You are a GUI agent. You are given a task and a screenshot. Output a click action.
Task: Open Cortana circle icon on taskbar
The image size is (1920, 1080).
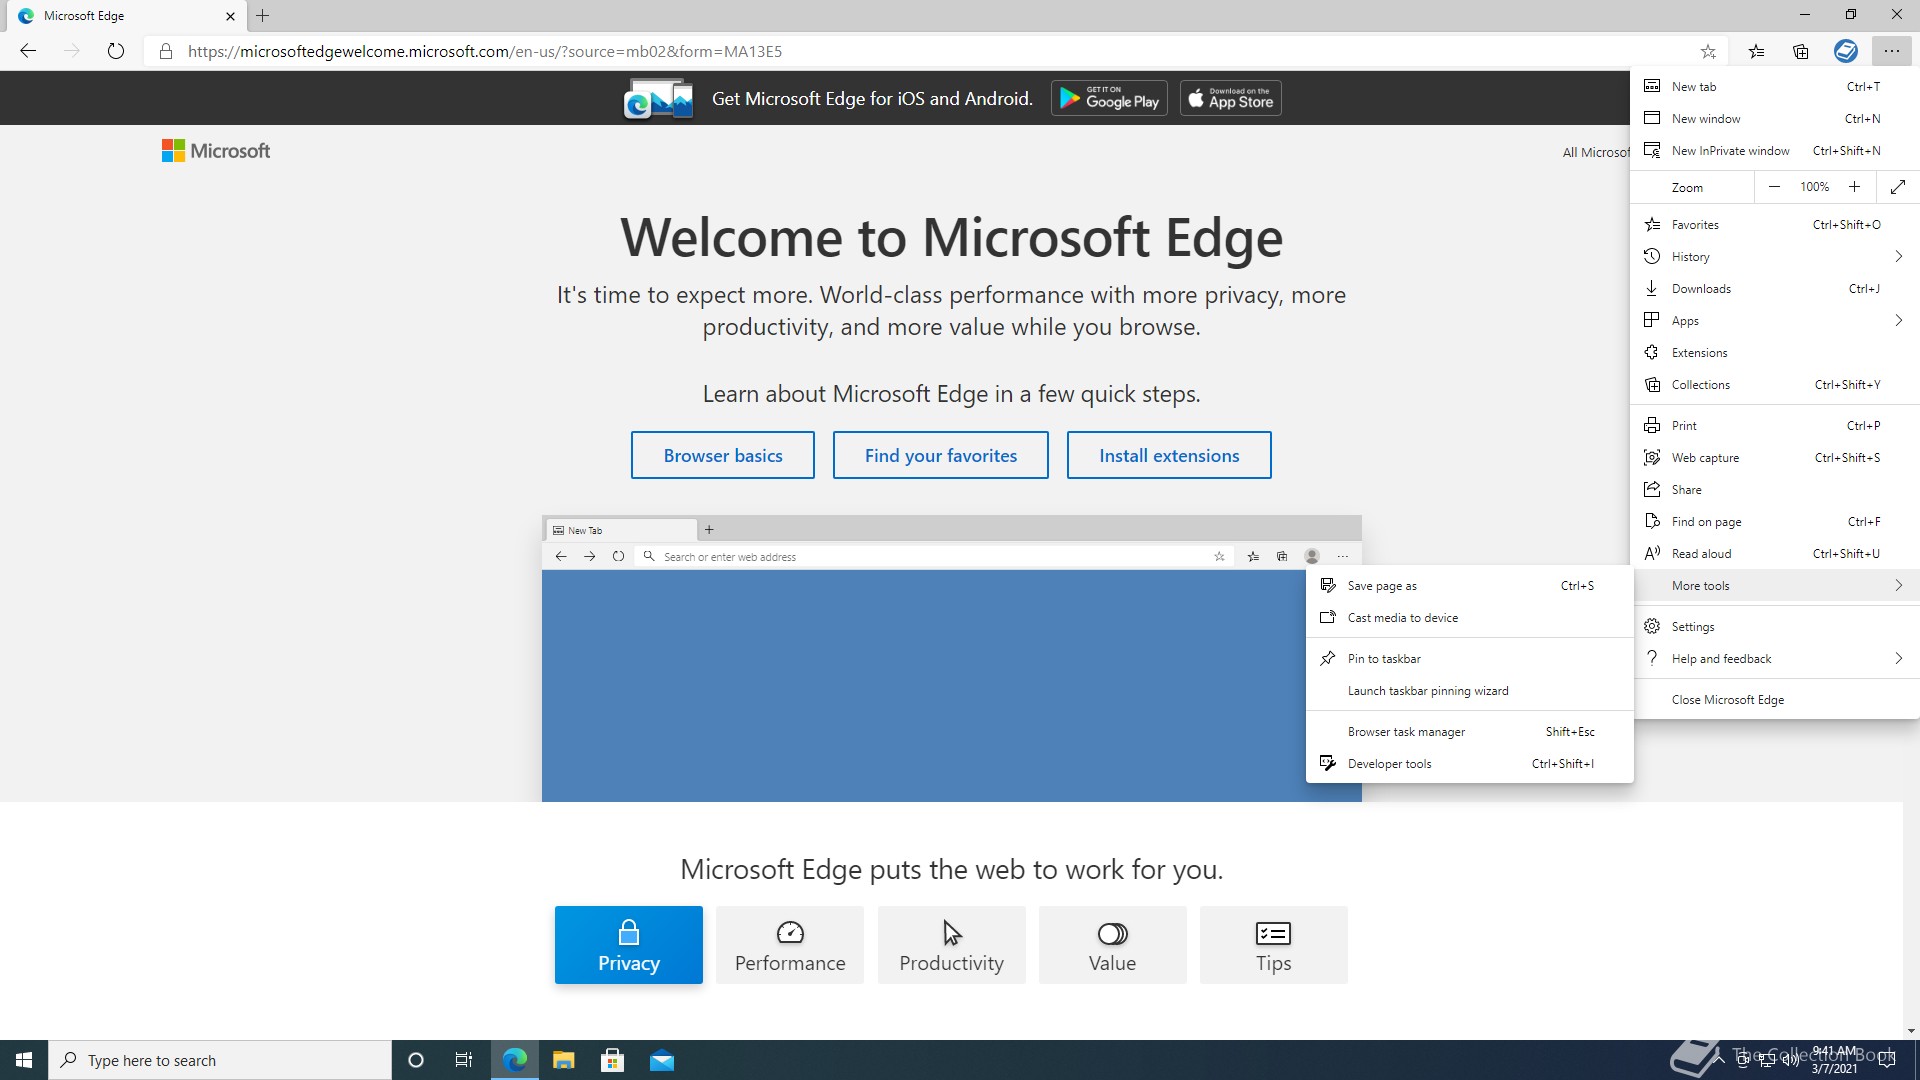click(416, 1060)
